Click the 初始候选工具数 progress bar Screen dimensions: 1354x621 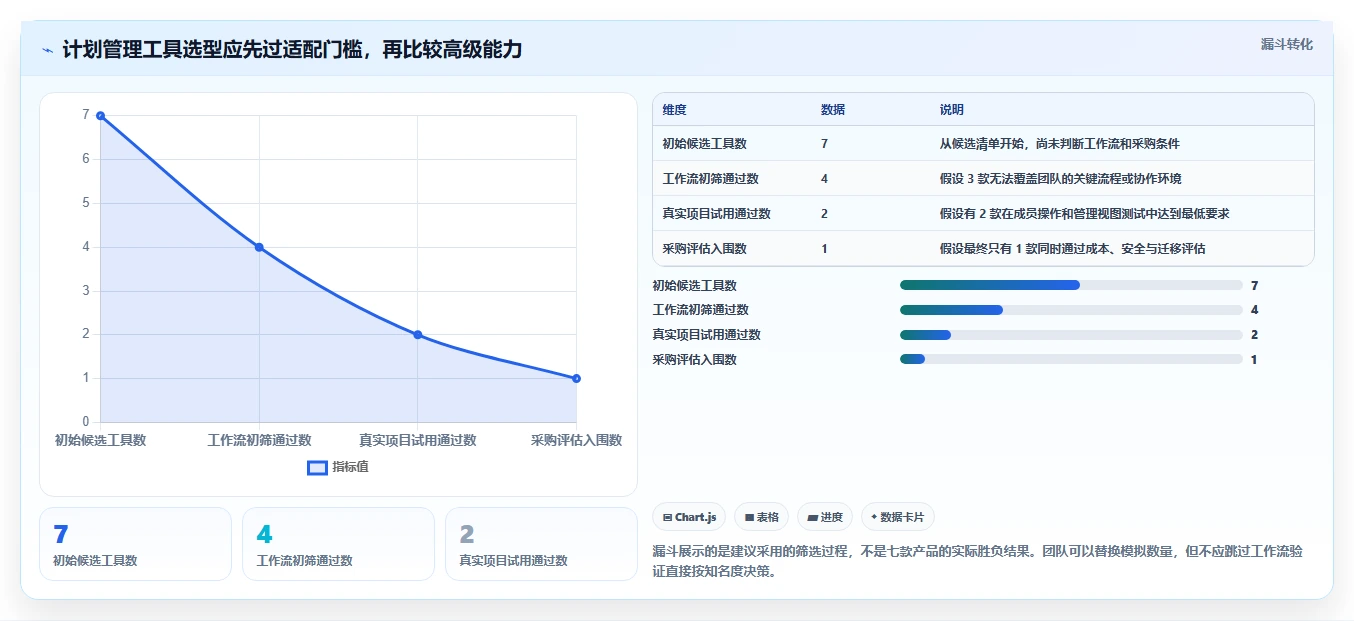(1071, 285)
